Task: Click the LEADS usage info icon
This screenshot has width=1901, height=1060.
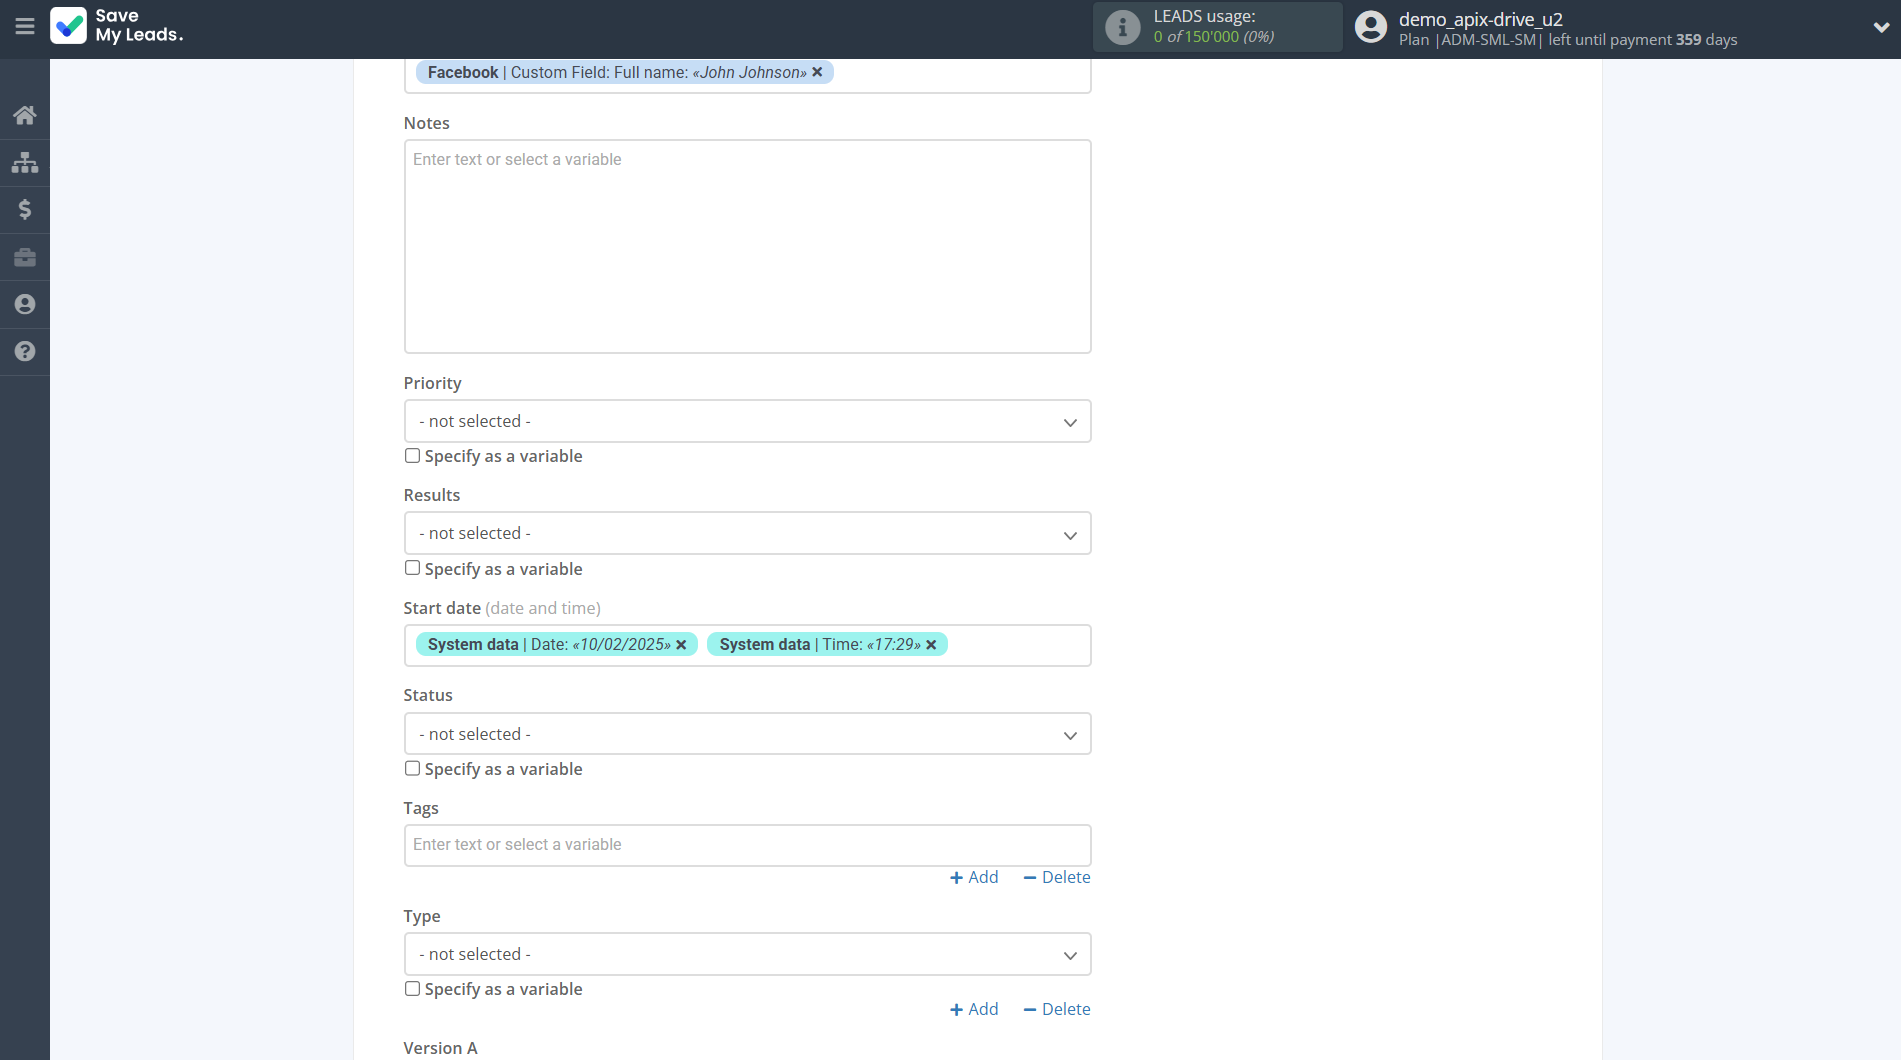Action: point(1122,27)
